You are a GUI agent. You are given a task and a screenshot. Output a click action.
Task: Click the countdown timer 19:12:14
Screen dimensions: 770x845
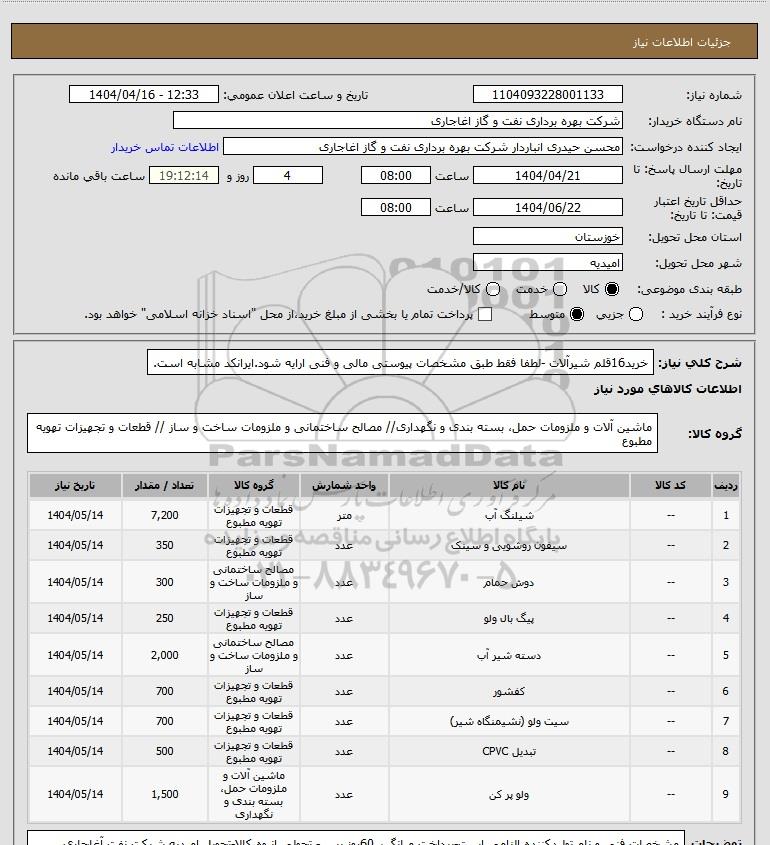(x=184, y=176)
